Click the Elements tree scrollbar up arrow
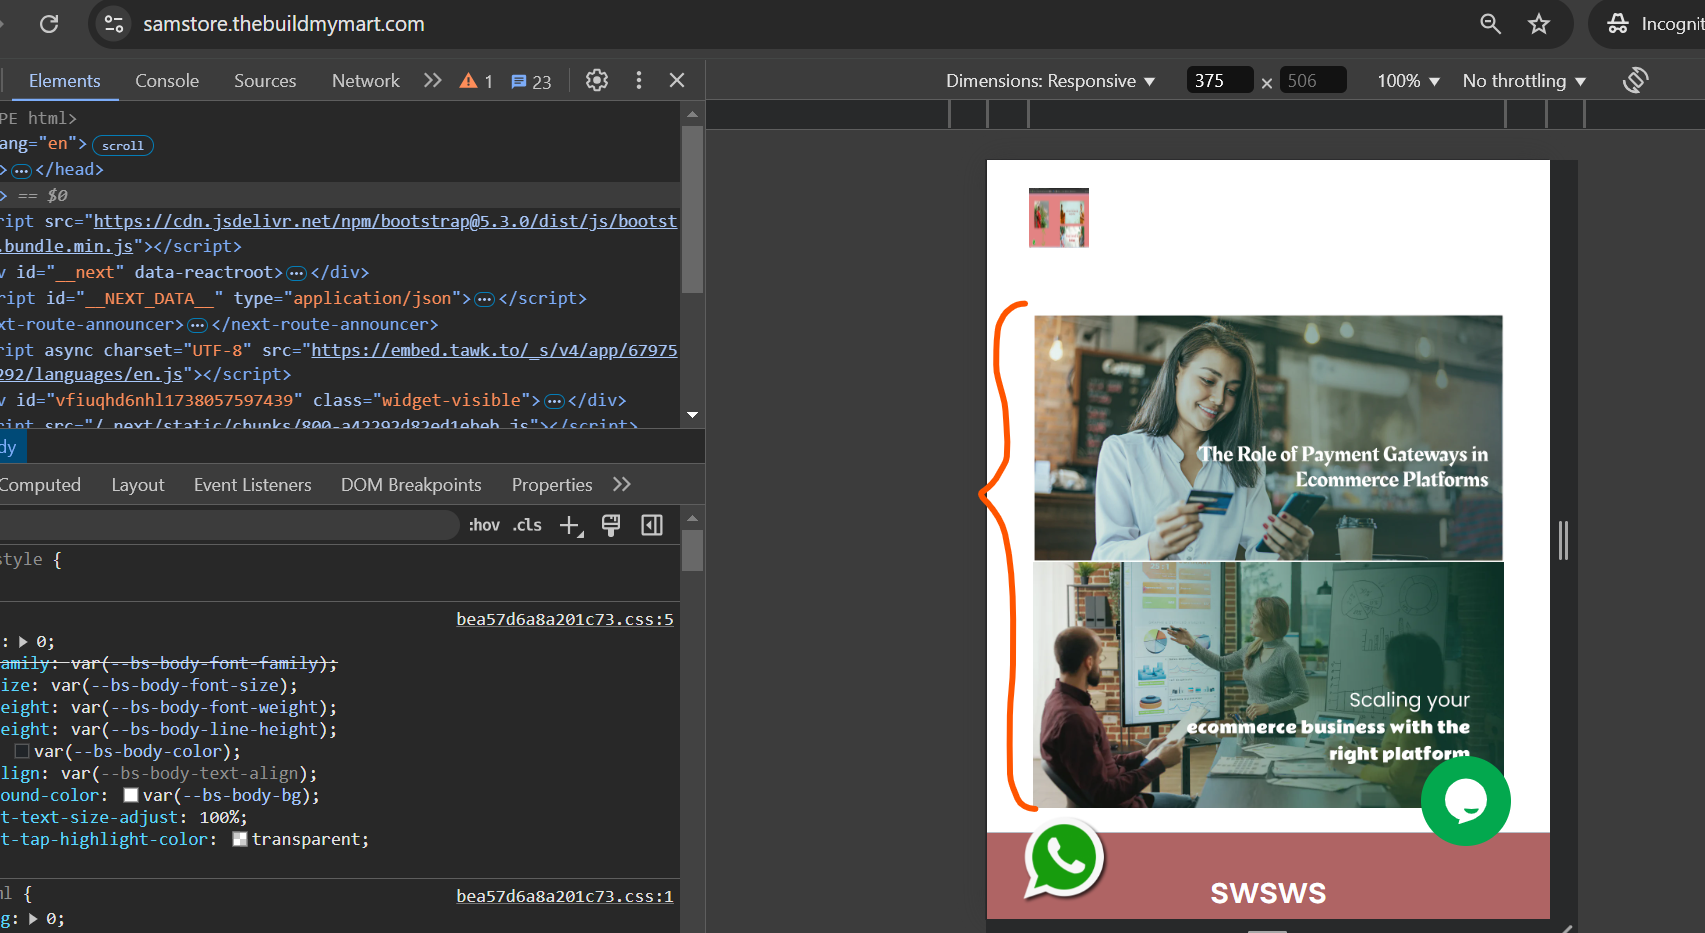Viewport: 1705px width, 933px height. point(692,115)
